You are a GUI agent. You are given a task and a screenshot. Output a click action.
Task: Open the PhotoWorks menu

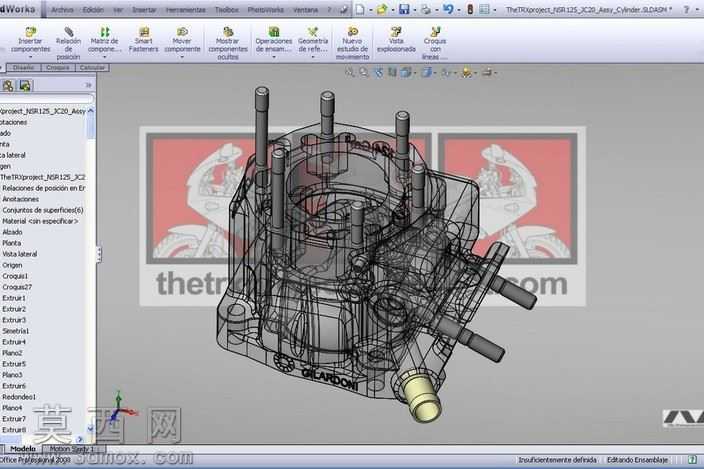click(266, 9)
